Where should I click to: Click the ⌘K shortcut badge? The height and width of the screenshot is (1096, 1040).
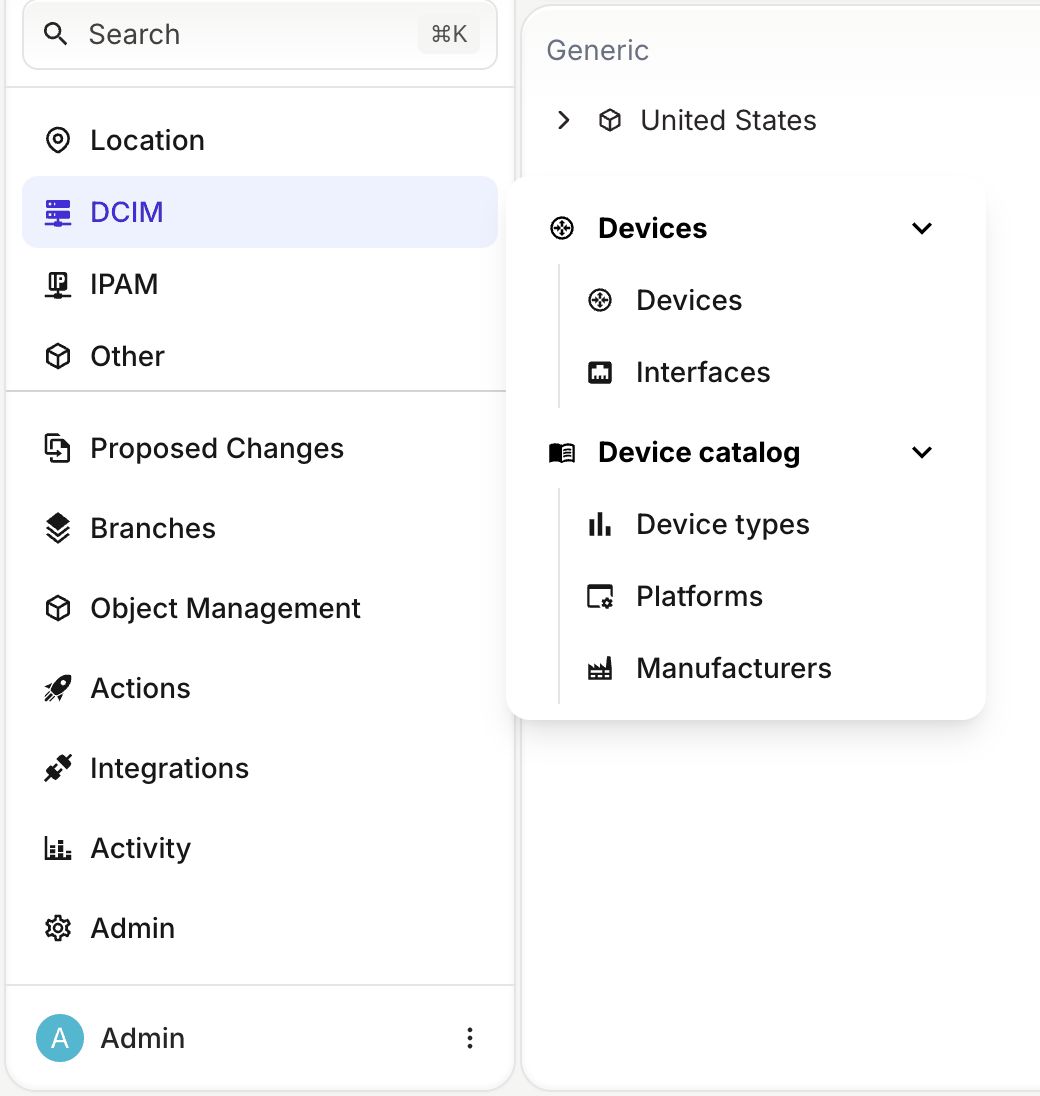click(449, 34)
